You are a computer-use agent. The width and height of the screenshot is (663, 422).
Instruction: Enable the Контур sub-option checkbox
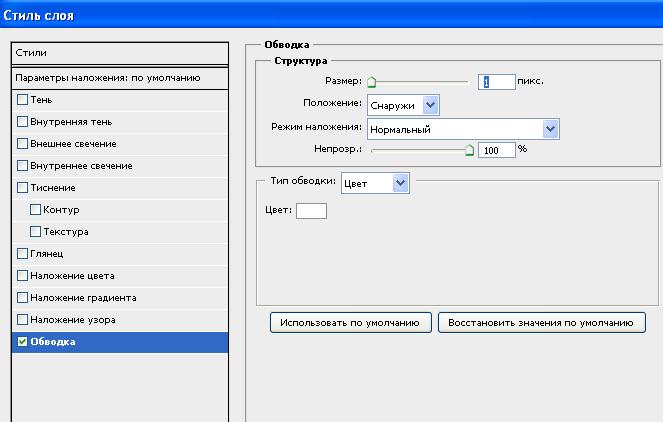click(x=35, y=210)
